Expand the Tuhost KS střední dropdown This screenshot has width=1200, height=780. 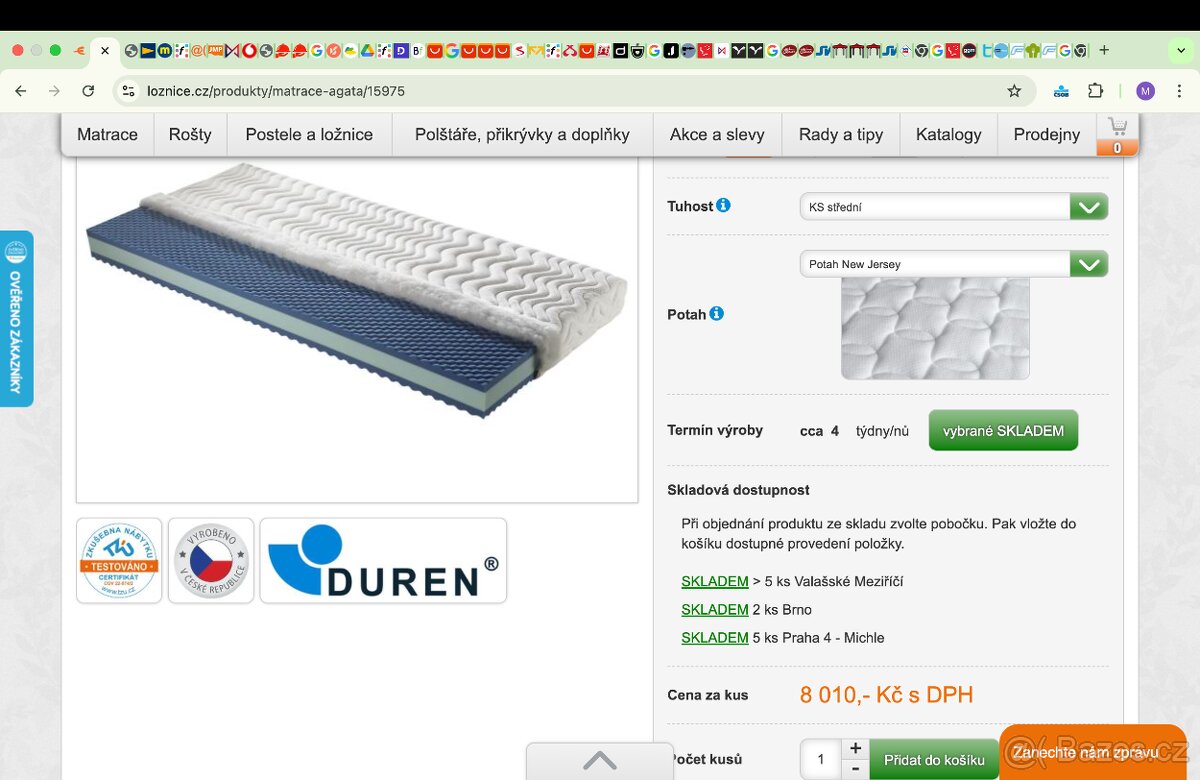(x=954, y=207)
